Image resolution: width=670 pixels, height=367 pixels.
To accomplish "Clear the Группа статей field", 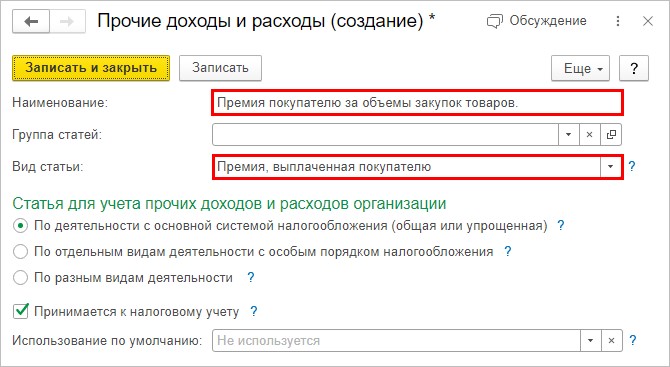I will 590,135.
